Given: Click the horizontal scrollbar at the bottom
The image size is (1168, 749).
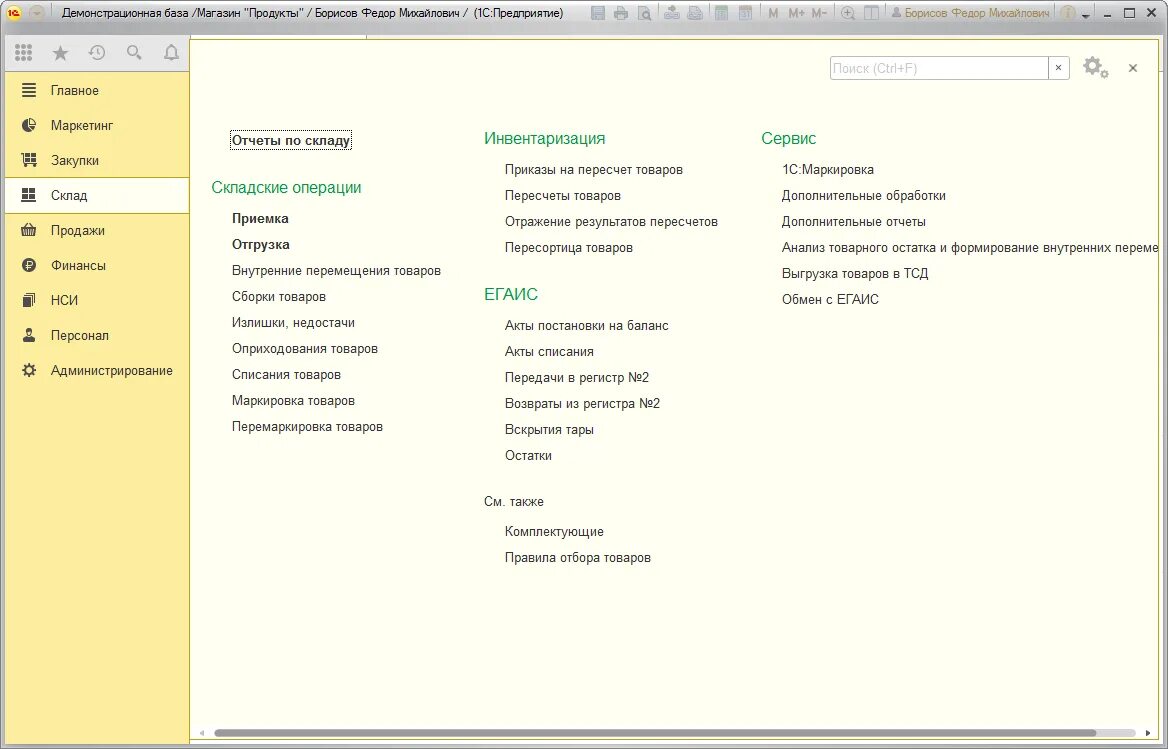Looking at the screenshot, I should [655, 733].
